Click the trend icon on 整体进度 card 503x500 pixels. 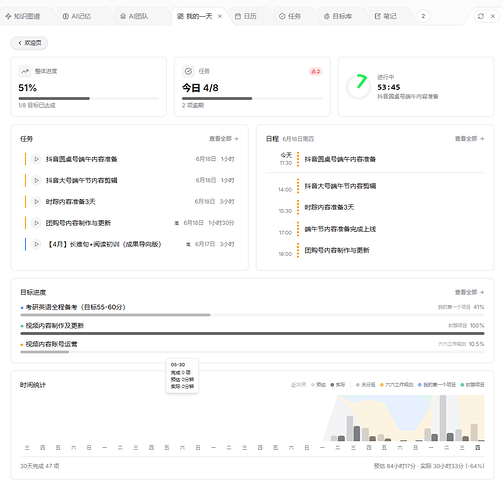[x=25, y=71]
